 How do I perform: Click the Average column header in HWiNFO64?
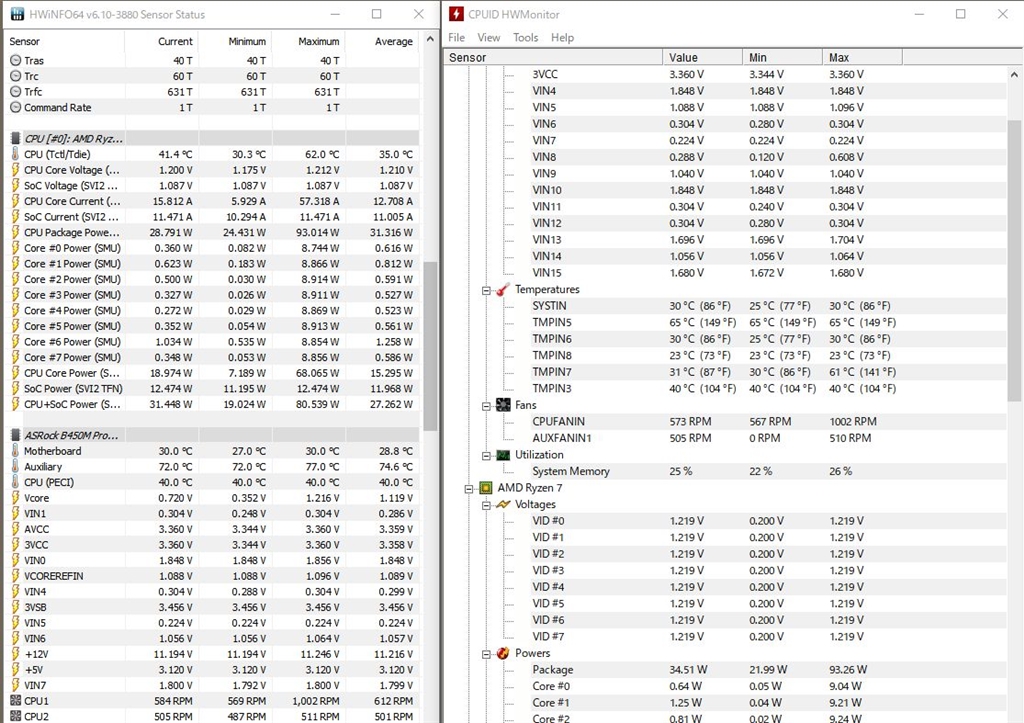(382, 41)
